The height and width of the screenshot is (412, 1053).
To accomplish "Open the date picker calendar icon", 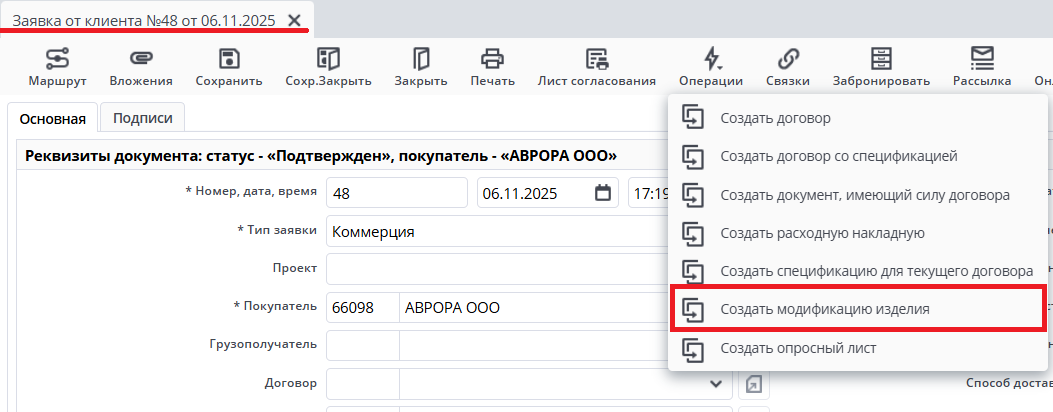I will pos(602,193).
